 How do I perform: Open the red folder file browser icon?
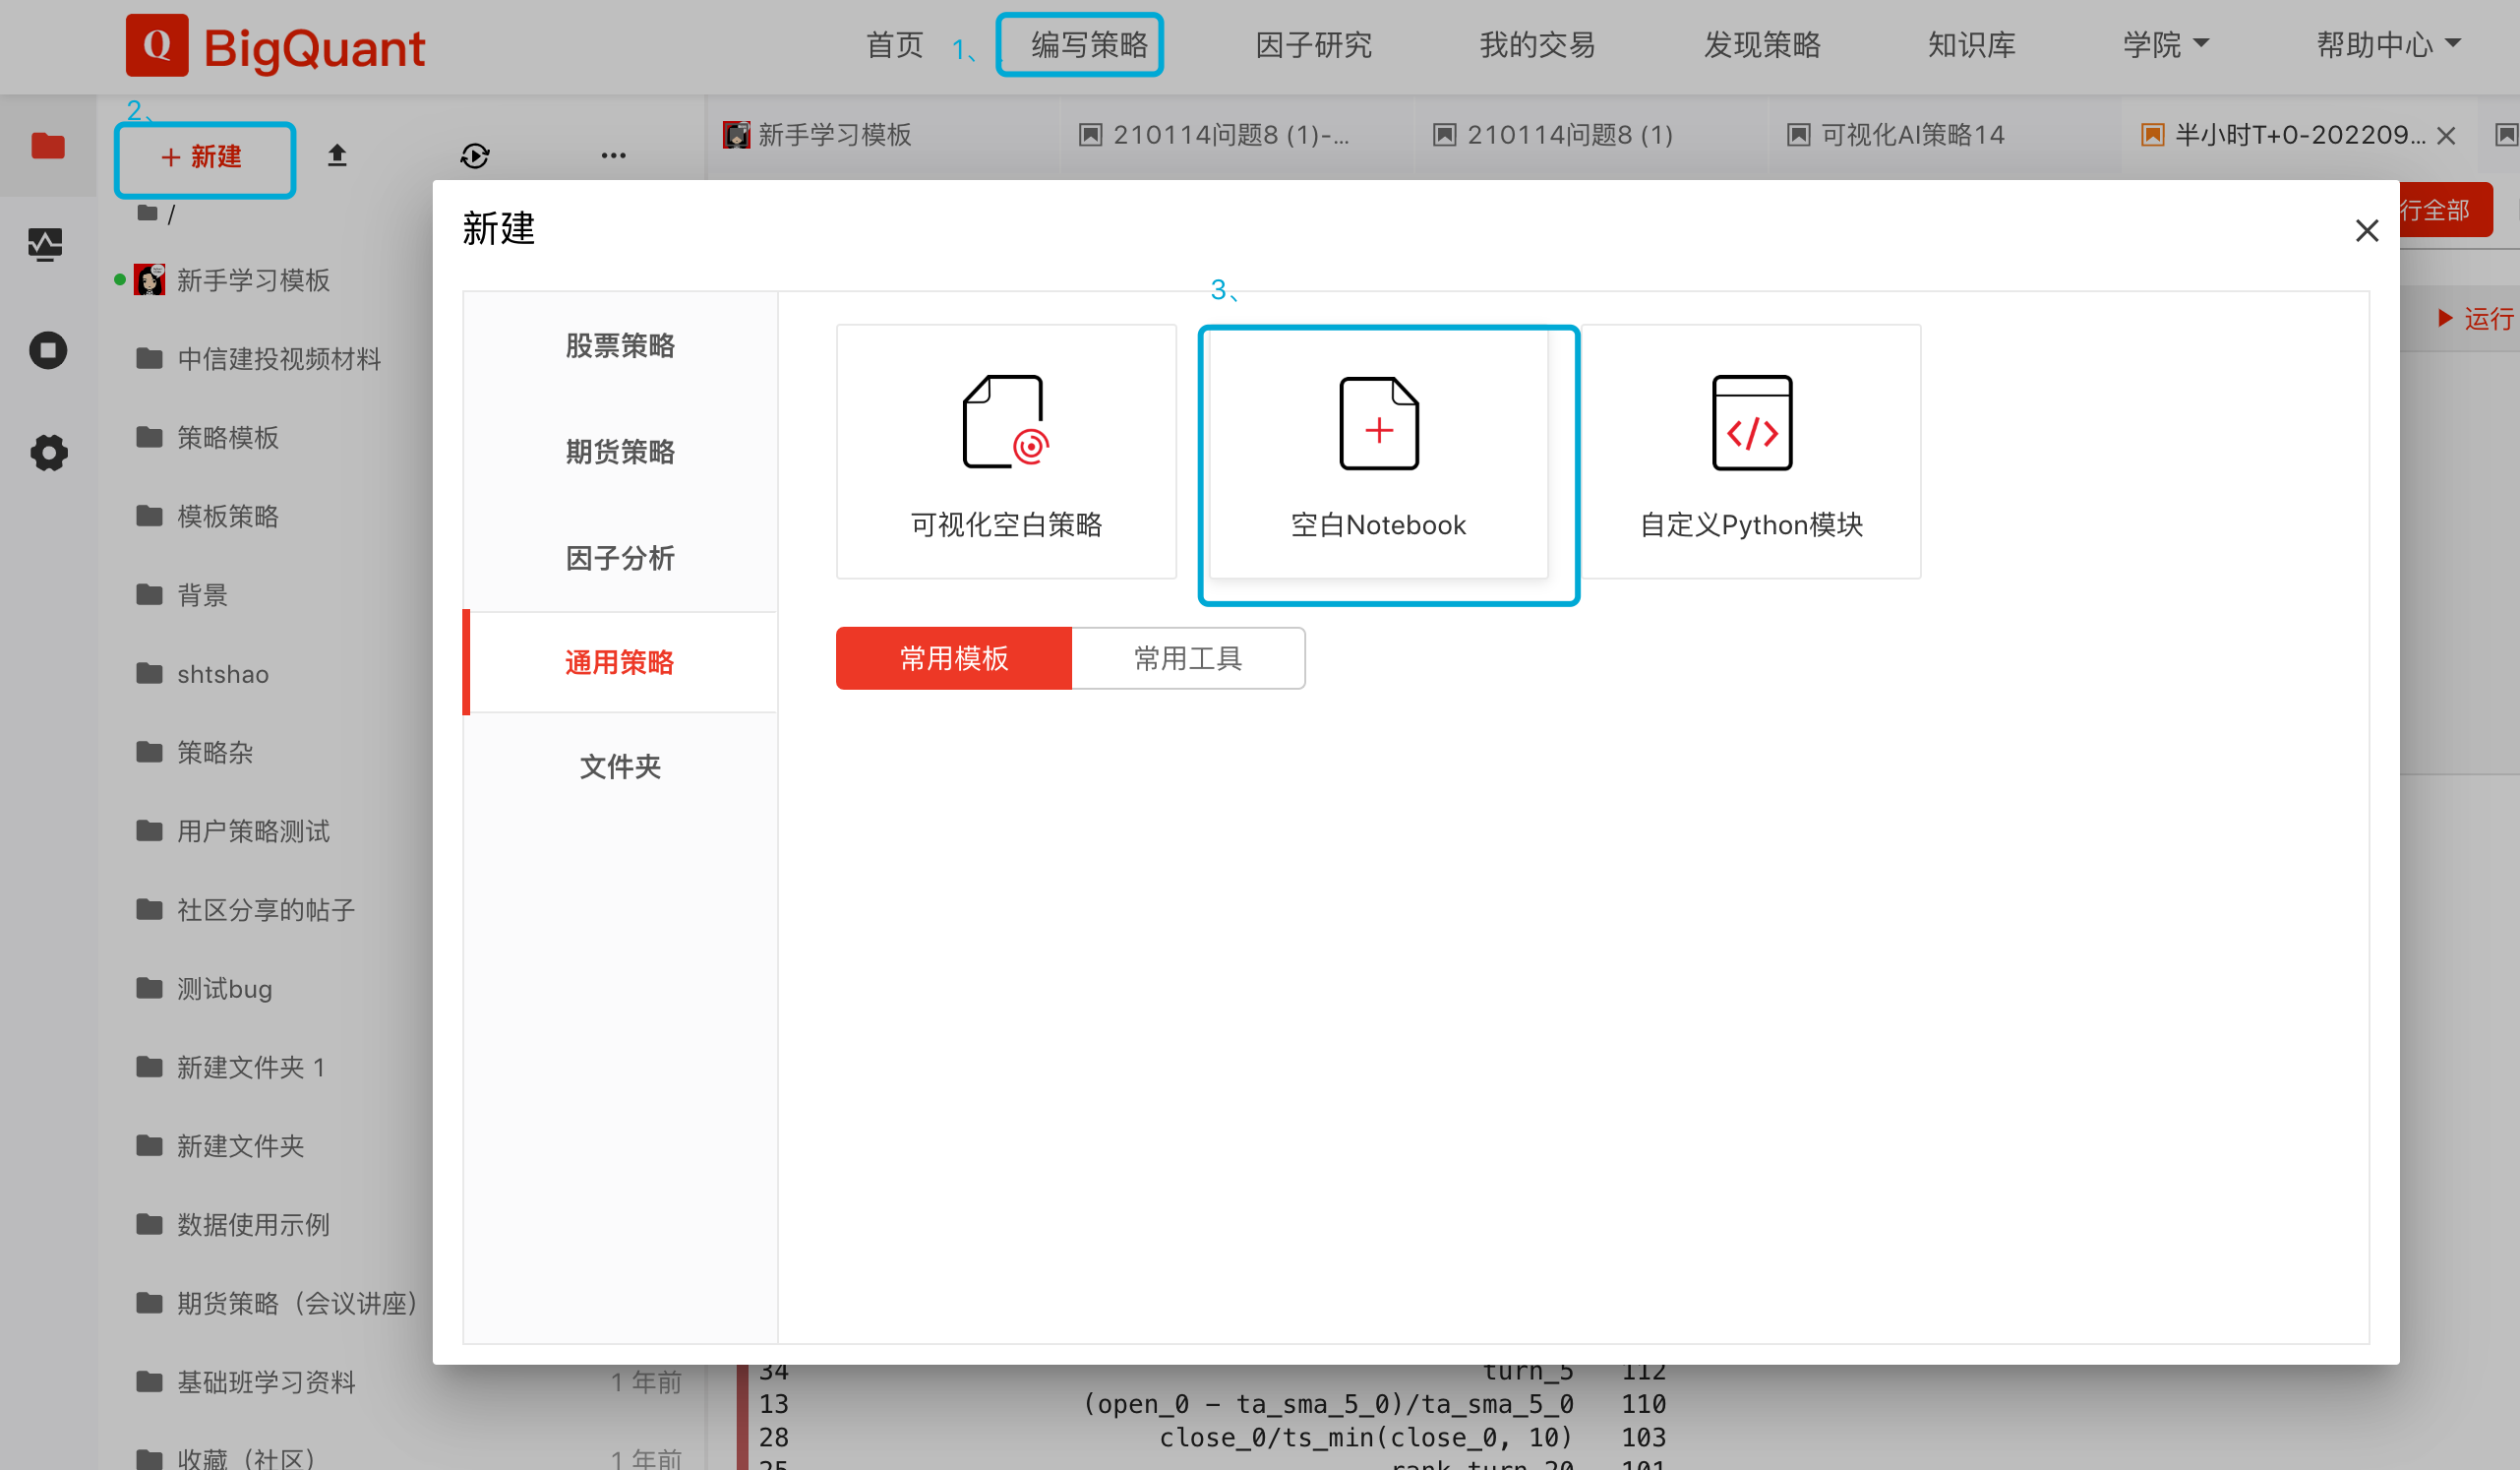[x=47, y=146]
